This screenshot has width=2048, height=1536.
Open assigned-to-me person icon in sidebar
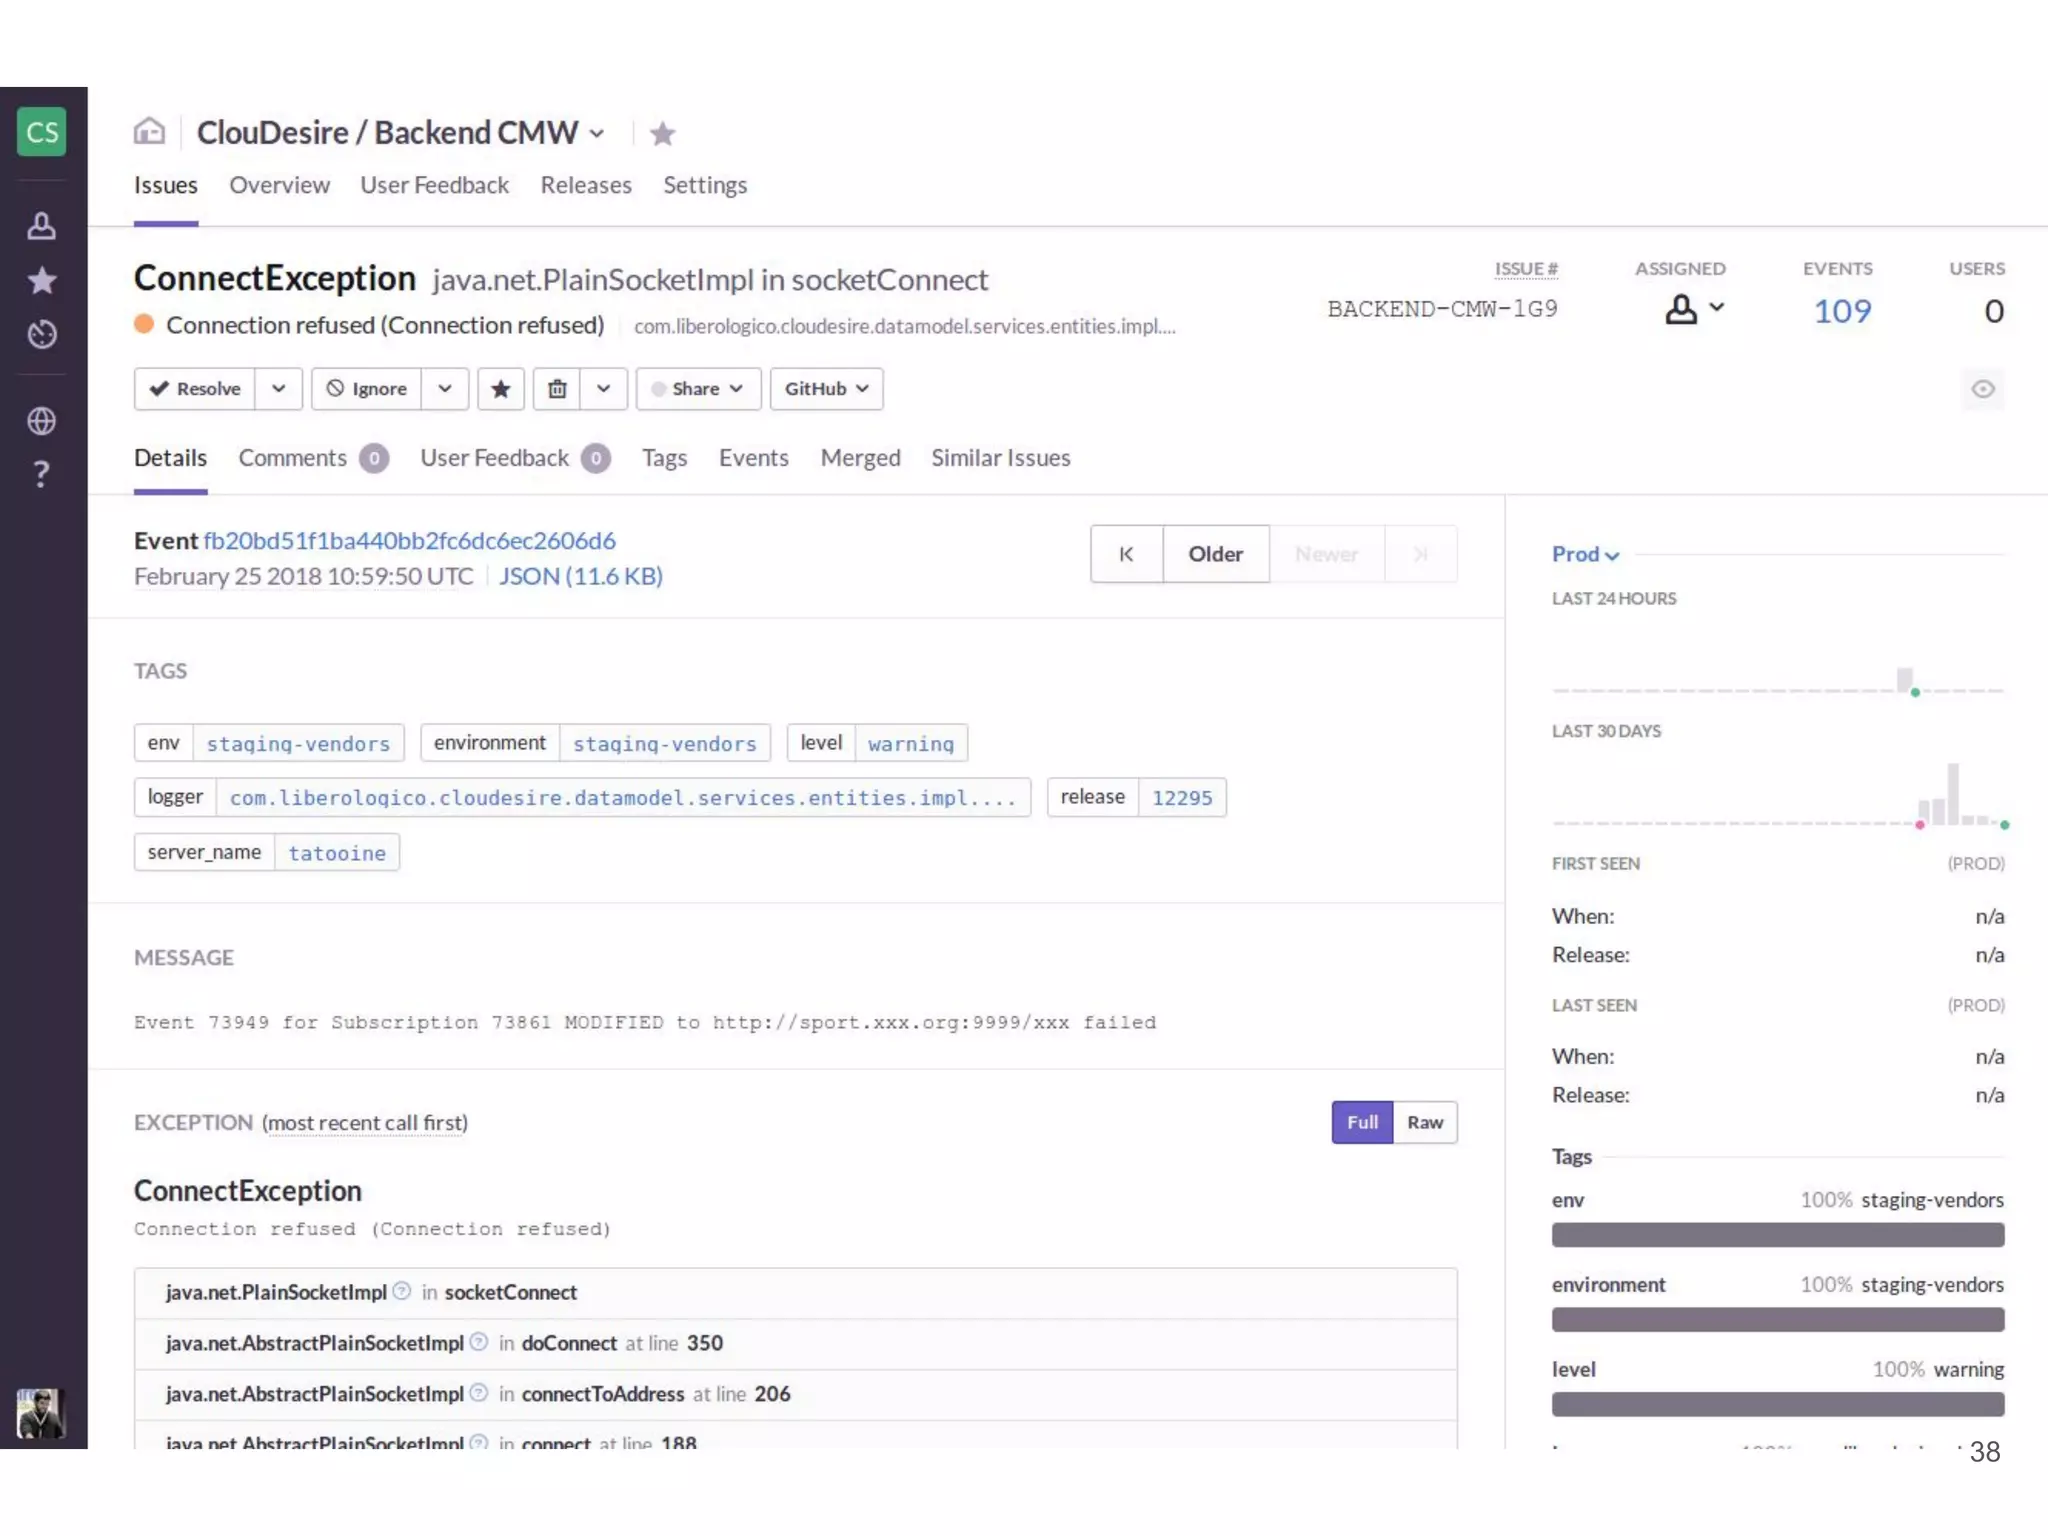click(41, 226)
